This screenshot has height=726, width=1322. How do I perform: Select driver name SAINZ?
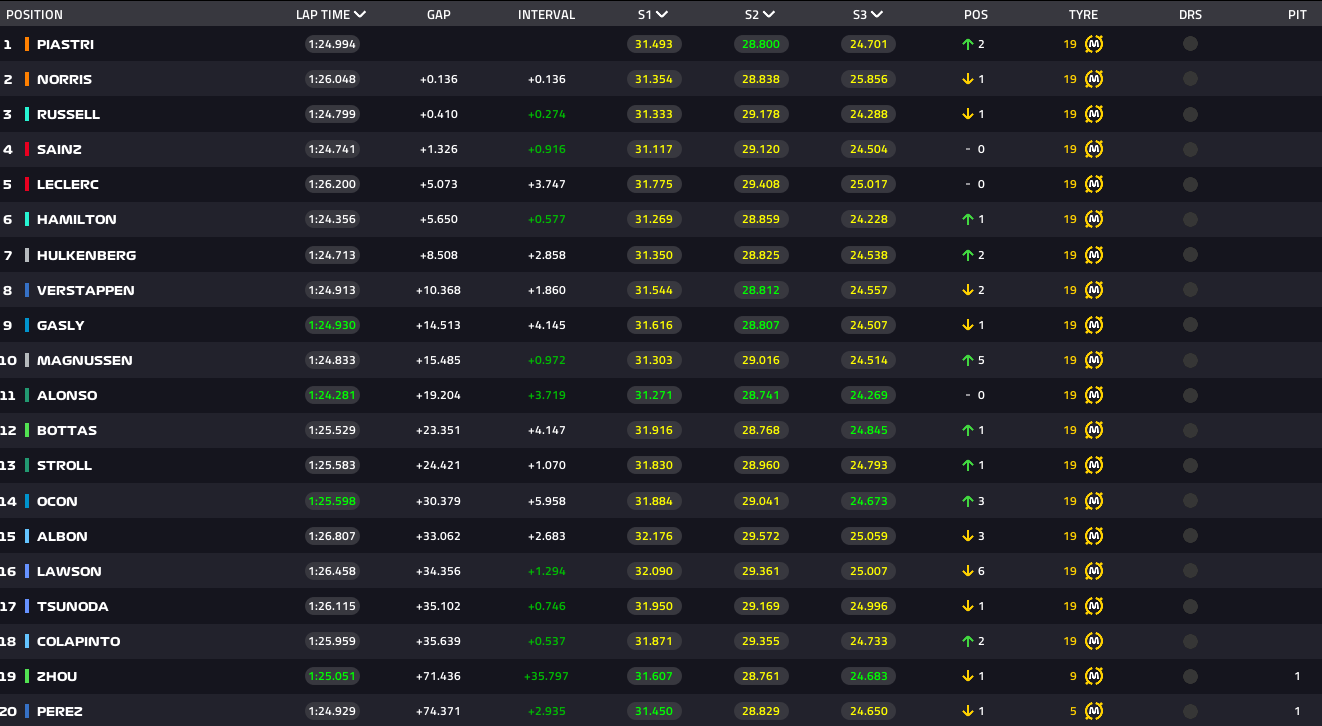[x=59, y=149]
